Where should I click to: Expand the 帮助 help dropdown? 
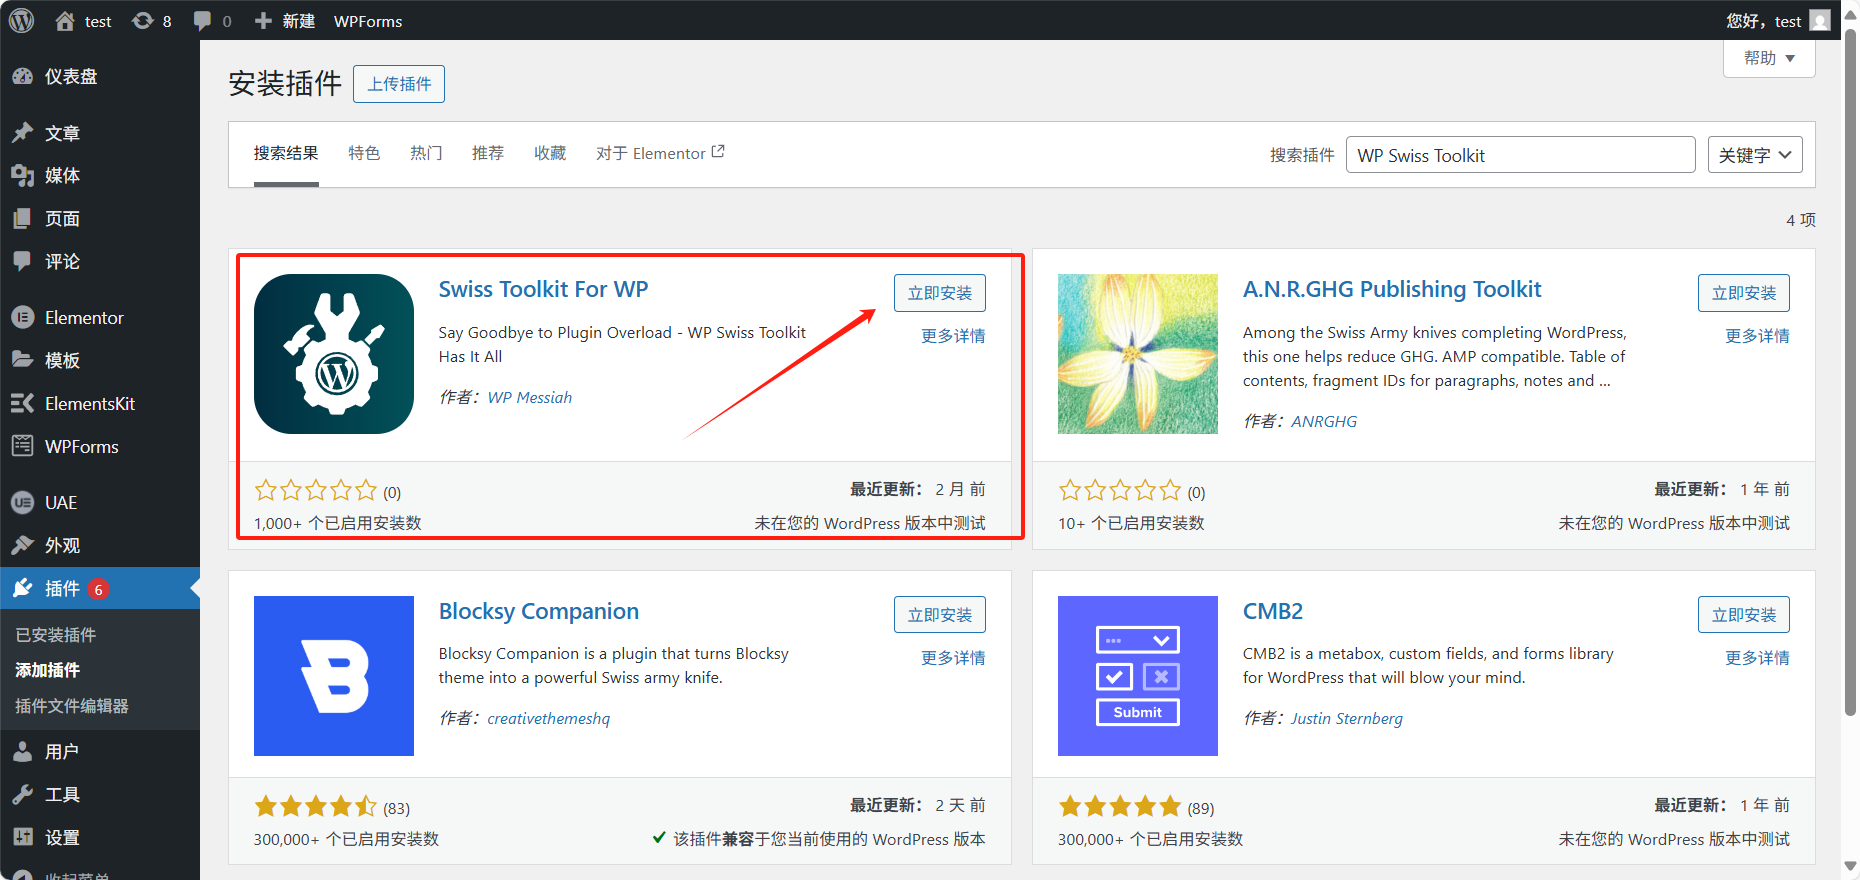click(x=1768, y=58)
